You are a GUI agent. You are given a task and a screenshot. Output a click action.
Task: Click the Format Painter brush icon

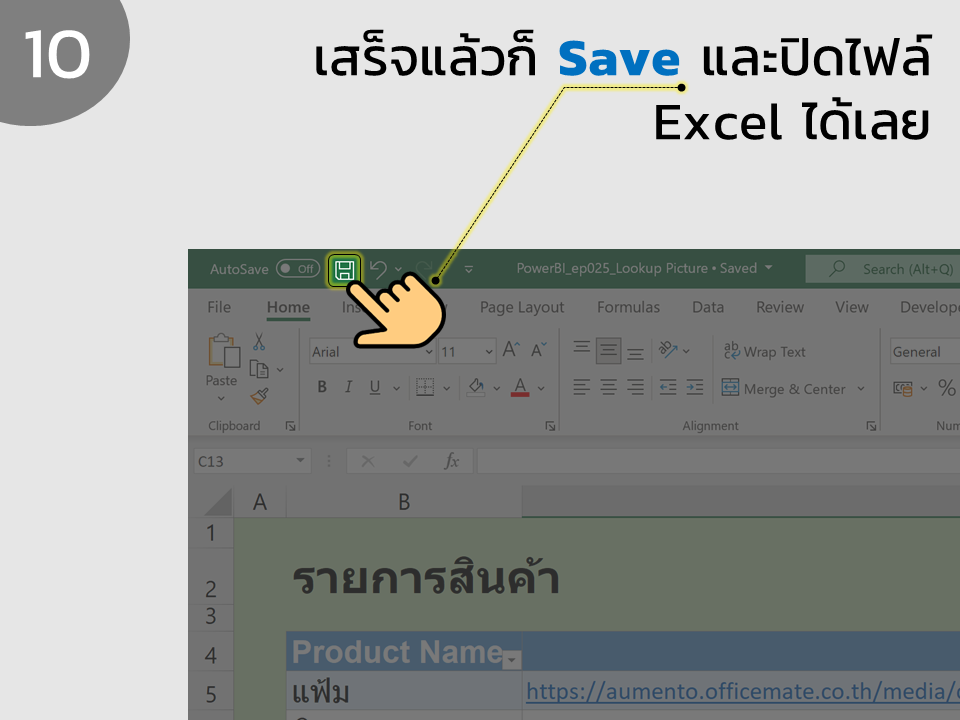(x=260, y=396)
